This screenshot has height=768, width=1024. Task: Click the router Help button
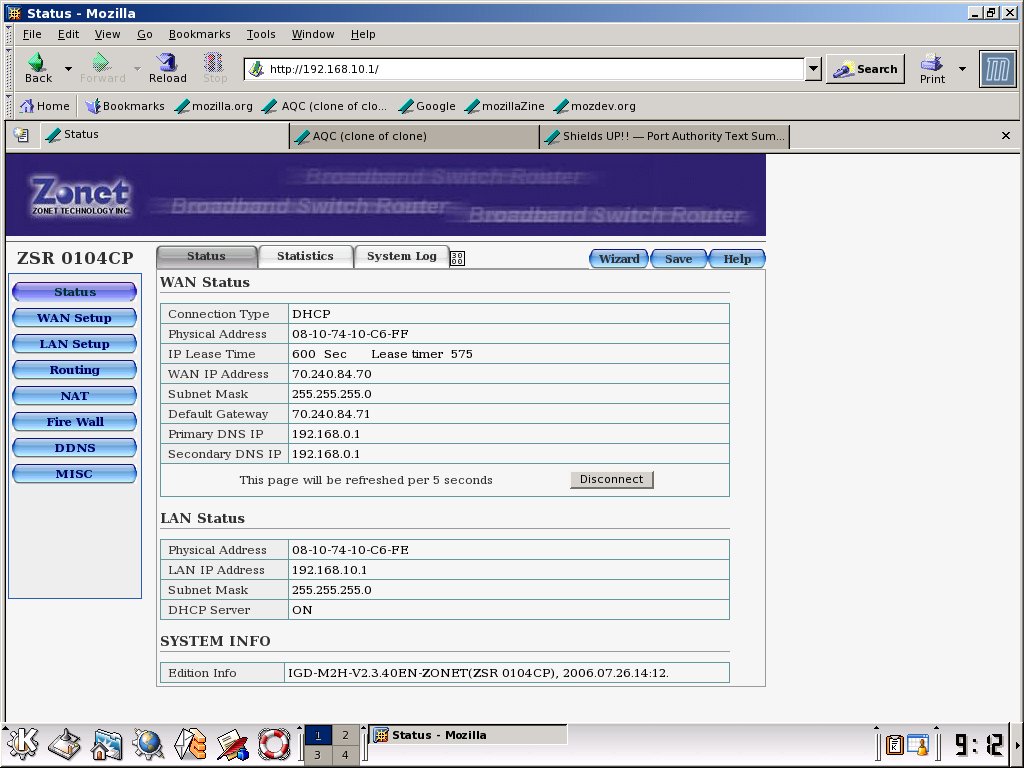click(737, 259)
